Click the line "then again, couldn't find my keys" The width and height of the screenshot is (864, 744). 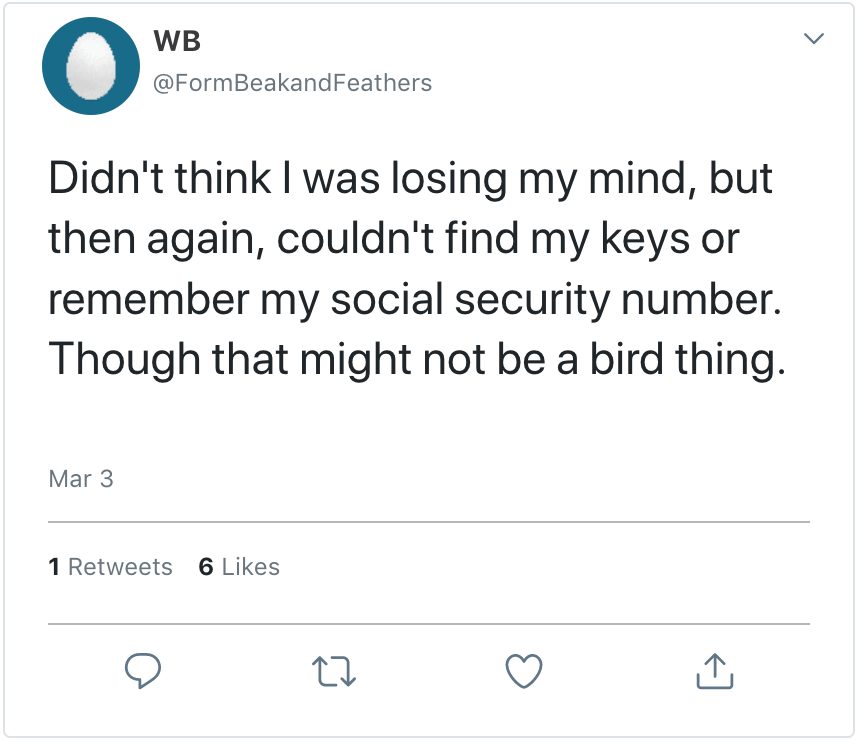pos(394,239)
